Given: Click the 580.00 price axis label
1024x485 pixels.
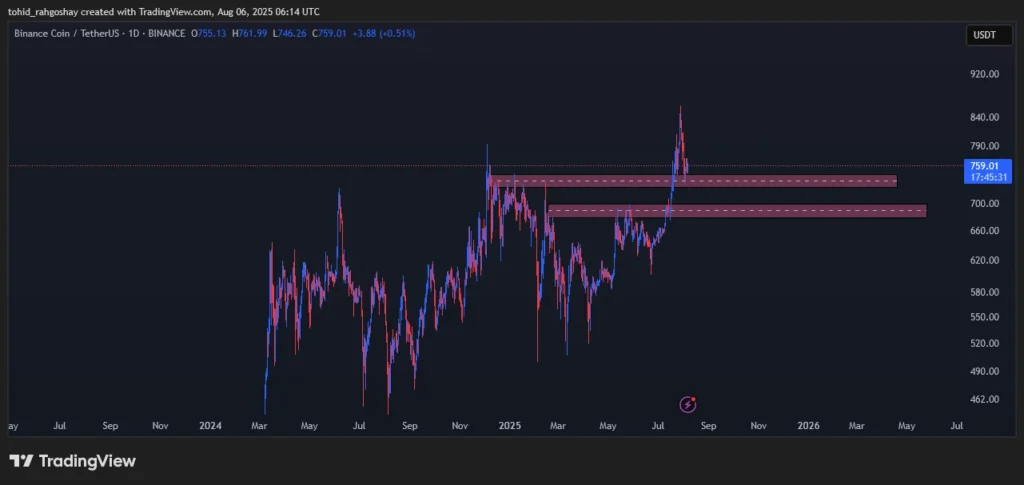Looking at the screenshot, I should (984, 292).
